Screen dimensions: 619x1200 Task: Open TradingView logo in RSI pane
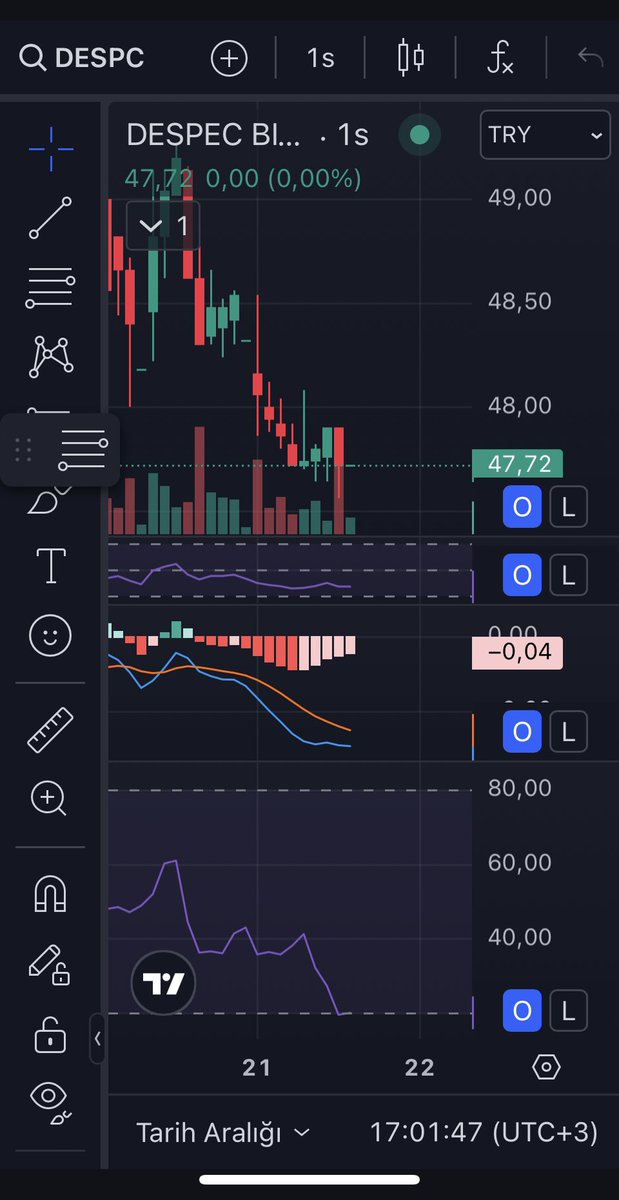[x=164, y=984]
